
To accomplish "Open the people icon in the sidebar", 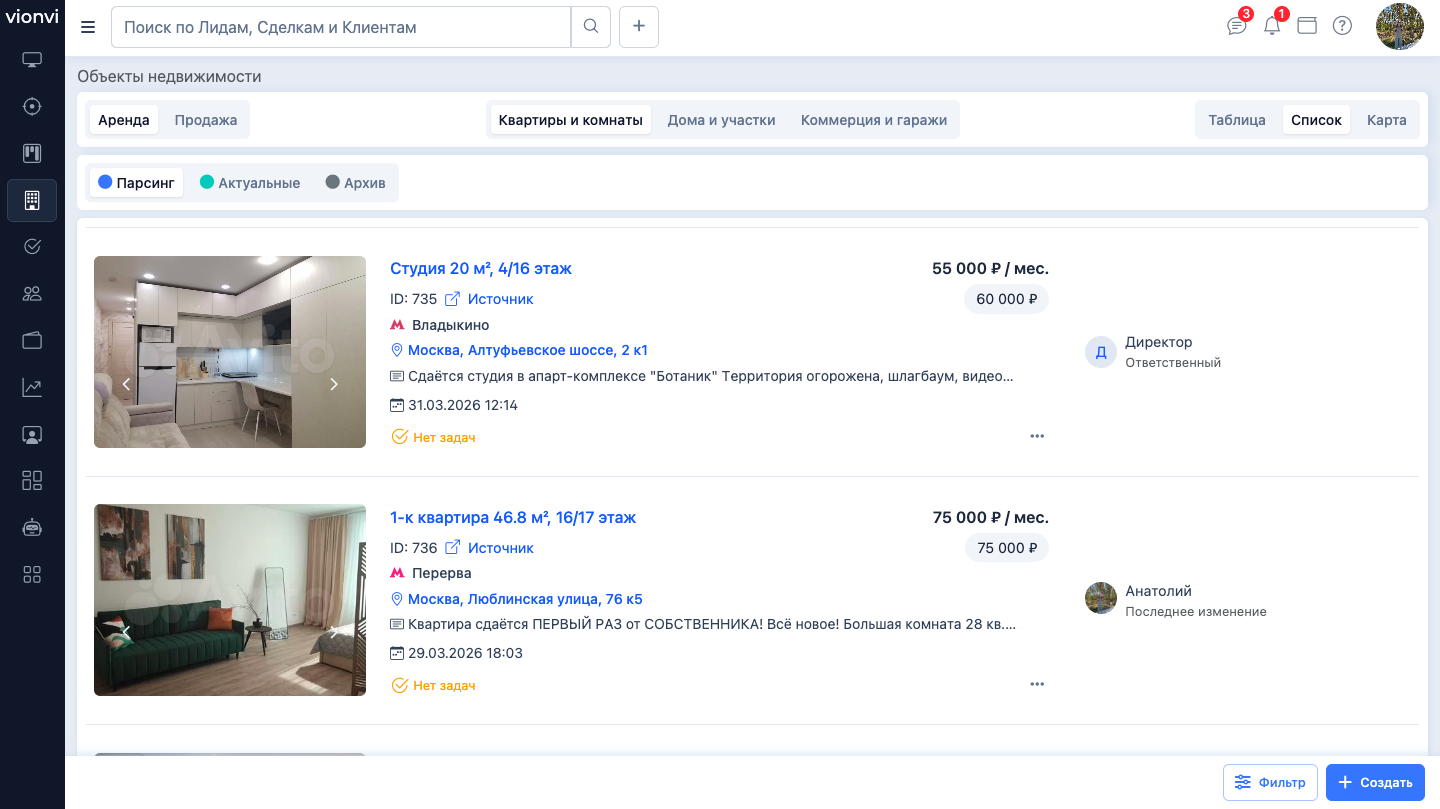I will pyautogui.click(x=32, y=293).
